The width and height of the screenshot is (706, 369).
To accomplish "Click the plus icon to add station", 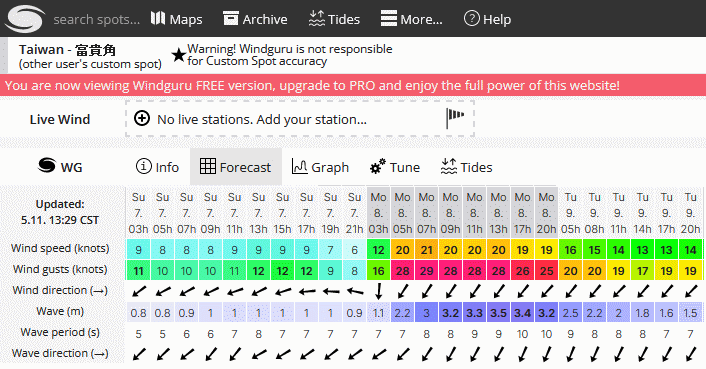I will [142, 119].
